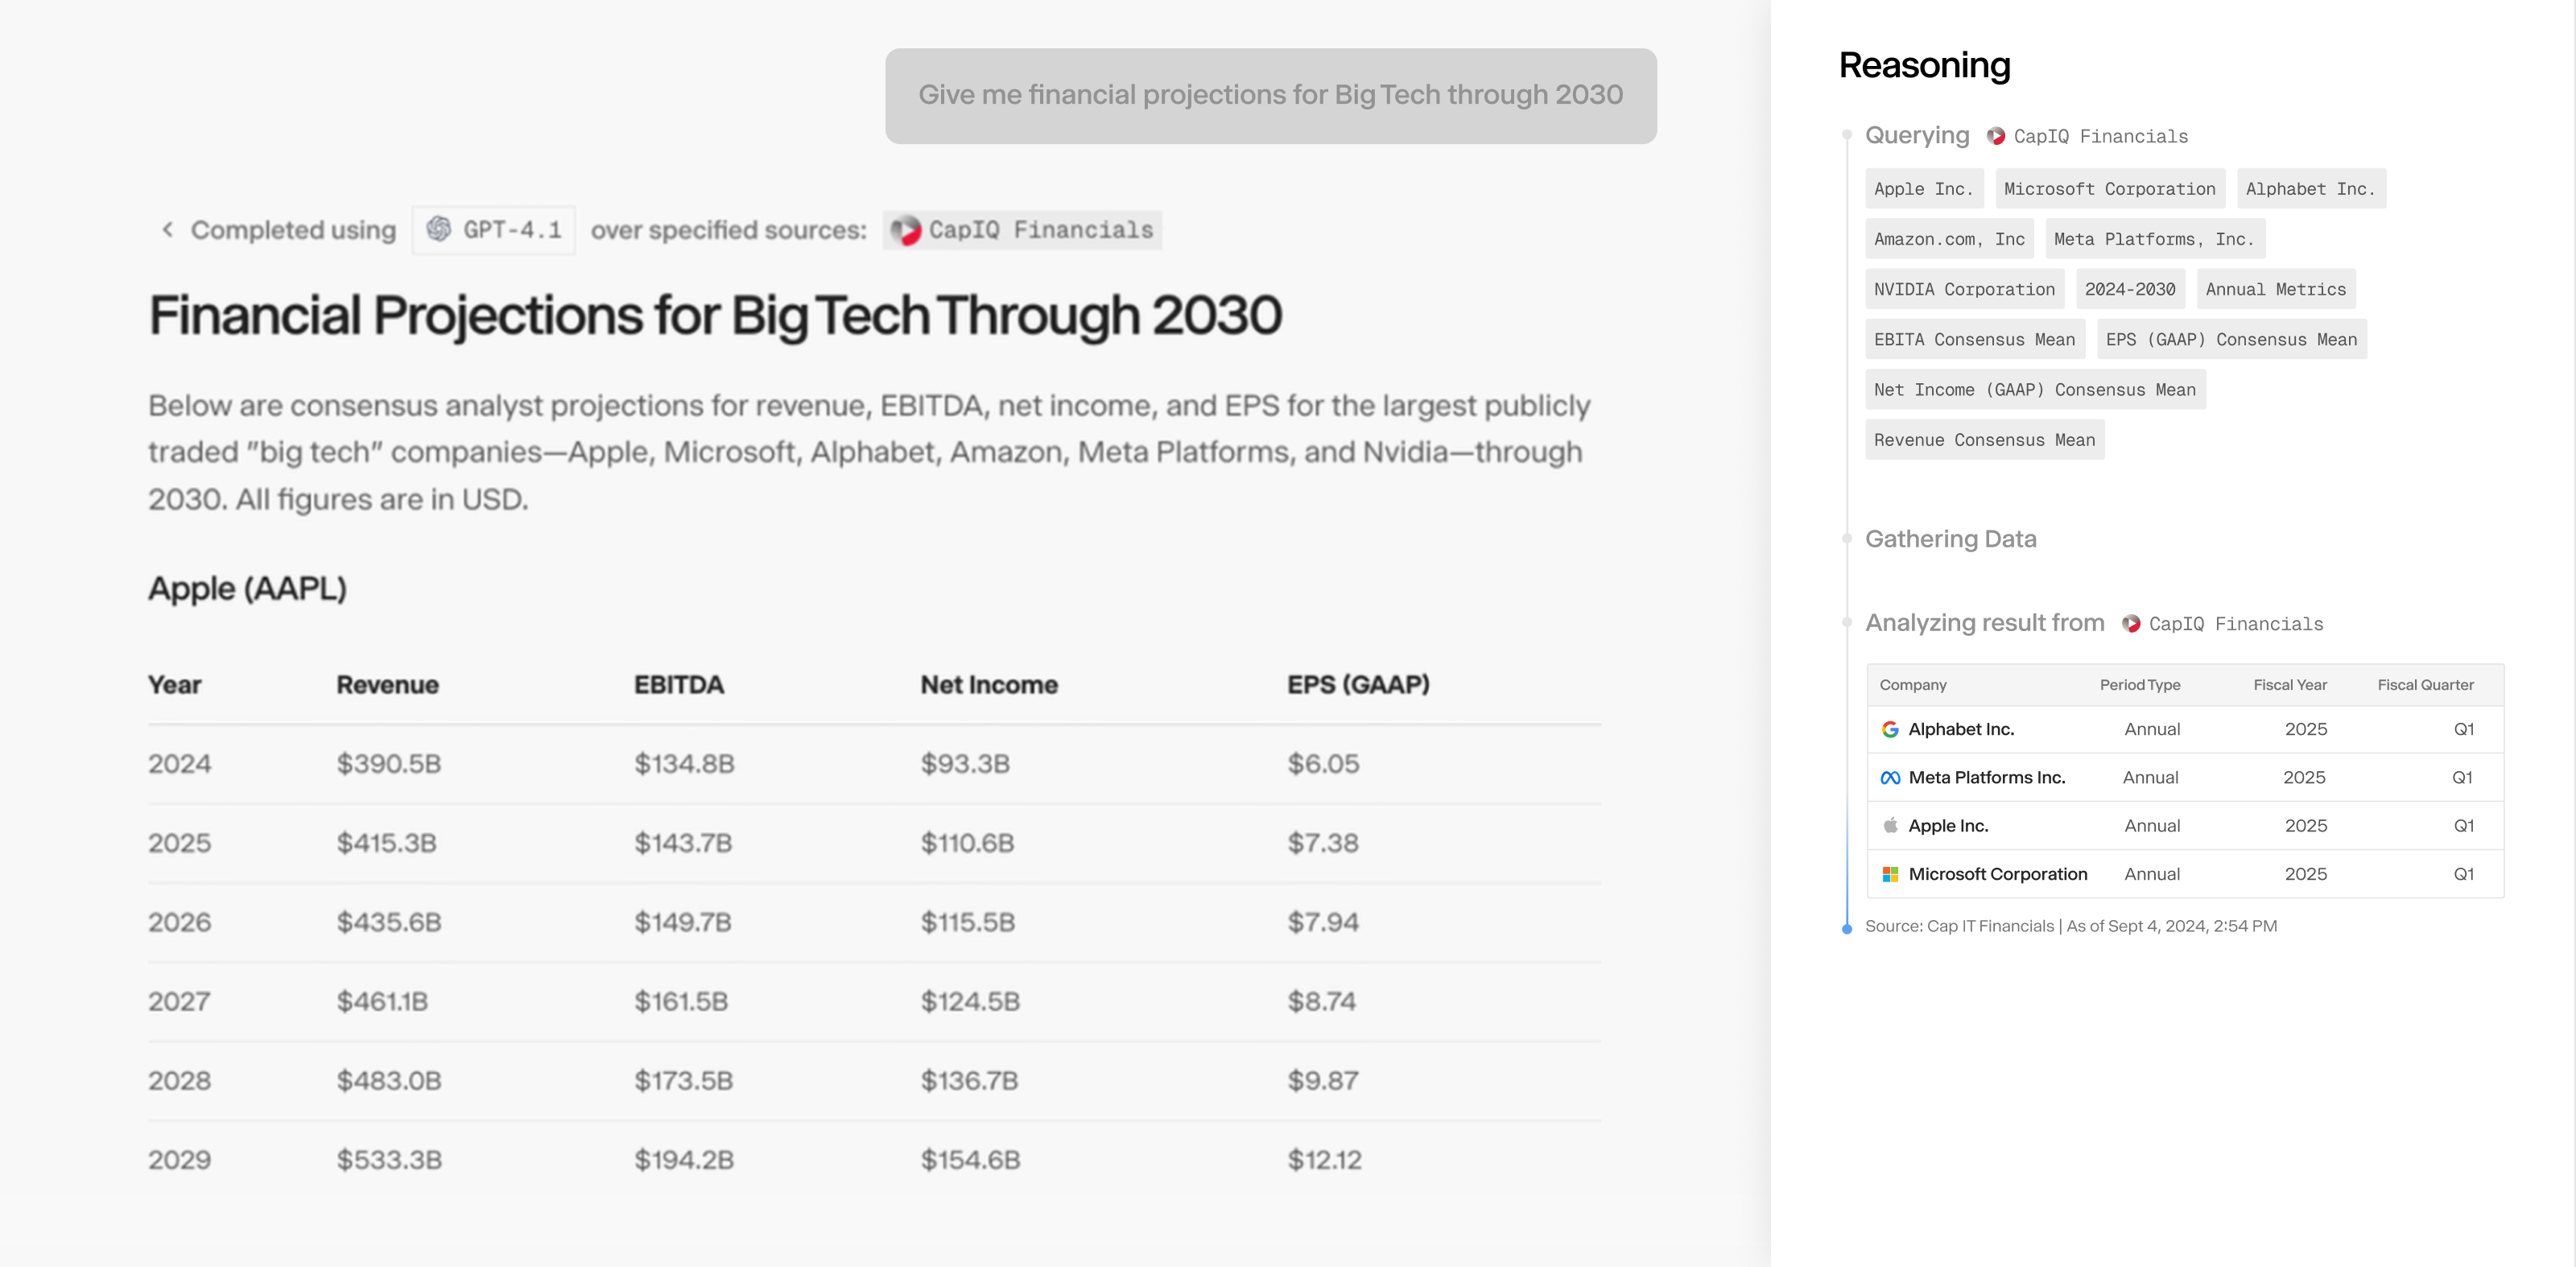This screenshot has width=2576, height=1267.
Task: Click the Cap IT Financials source attribution
Action: pyautogui.click(x=2073, y=926)
